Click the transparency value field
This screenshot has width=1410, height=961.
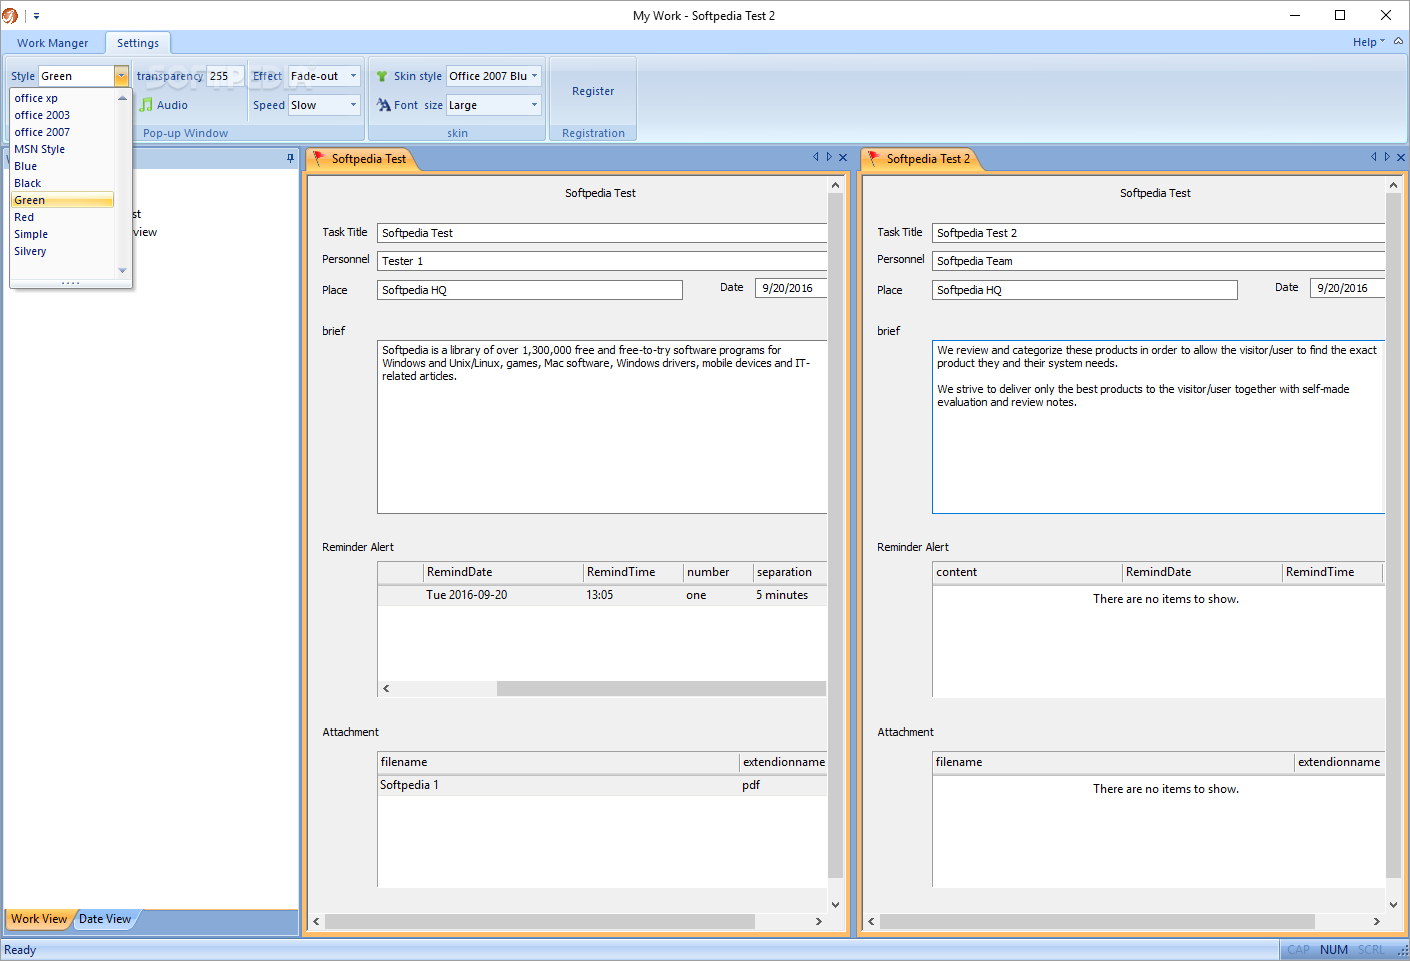coord(225,76)
